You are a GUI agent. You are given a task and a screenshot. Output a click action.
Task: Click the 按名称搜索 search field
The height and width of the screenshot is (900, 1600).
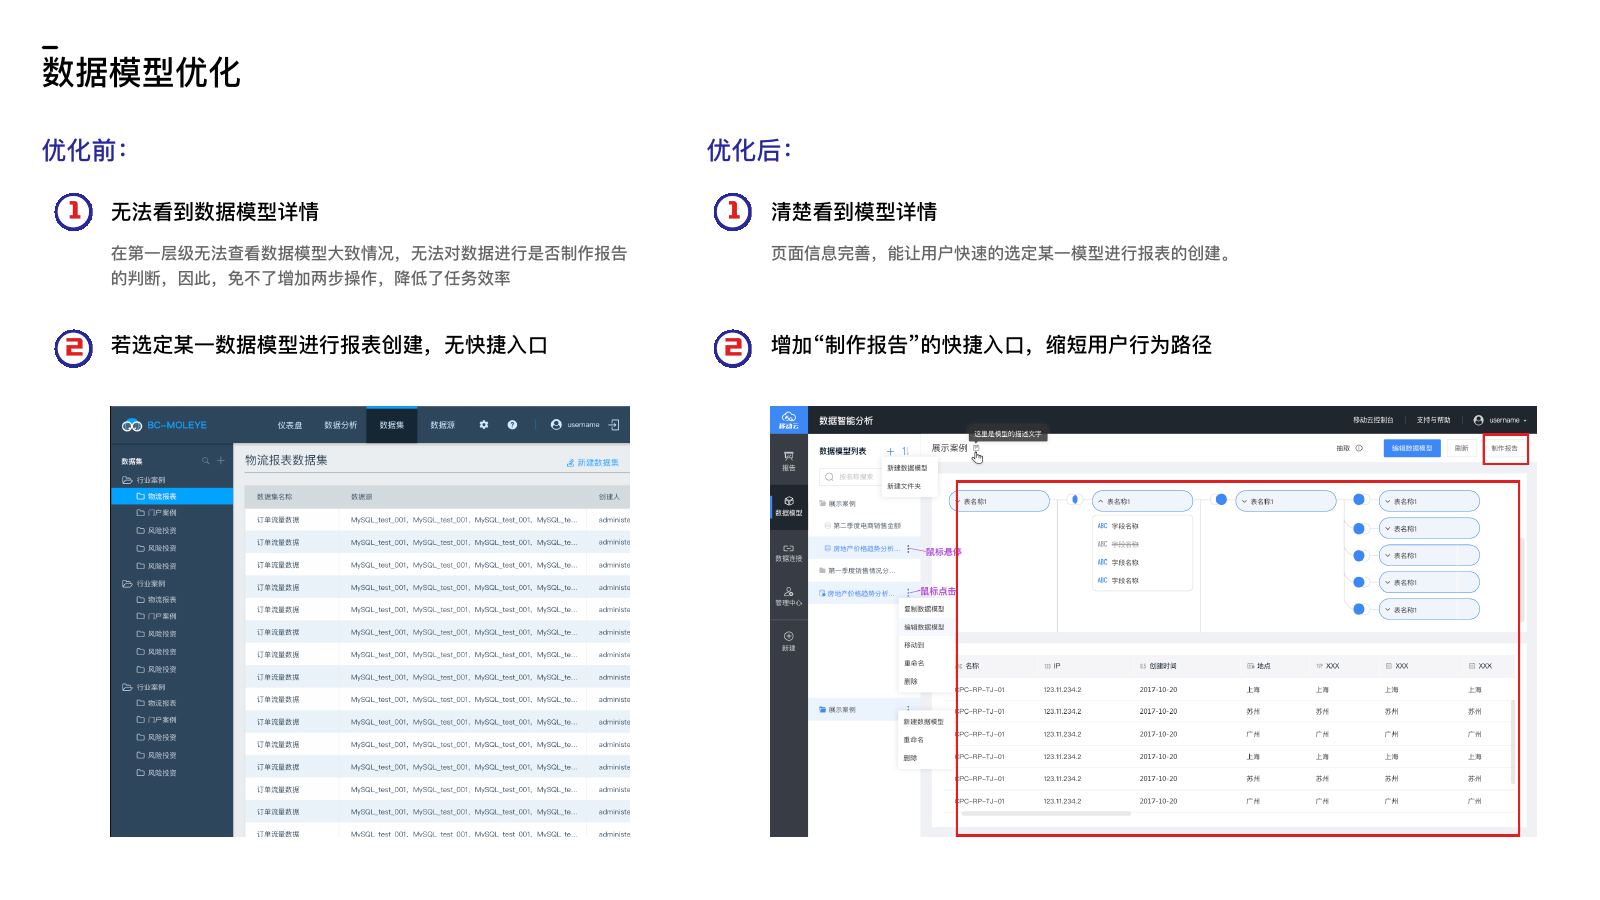[850, 477]
